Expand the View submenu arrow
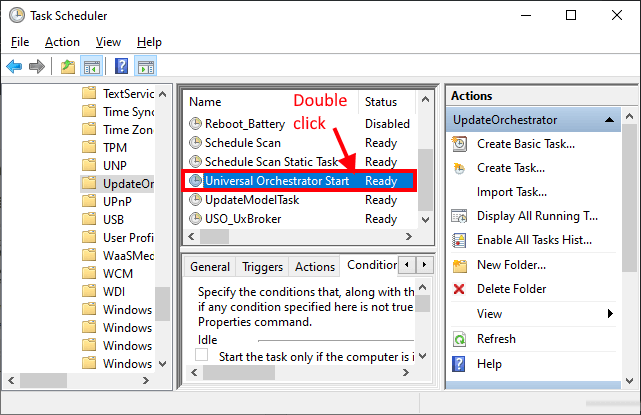Image resolution: width=641 pixels, height=415 pixels. (610, 314)
